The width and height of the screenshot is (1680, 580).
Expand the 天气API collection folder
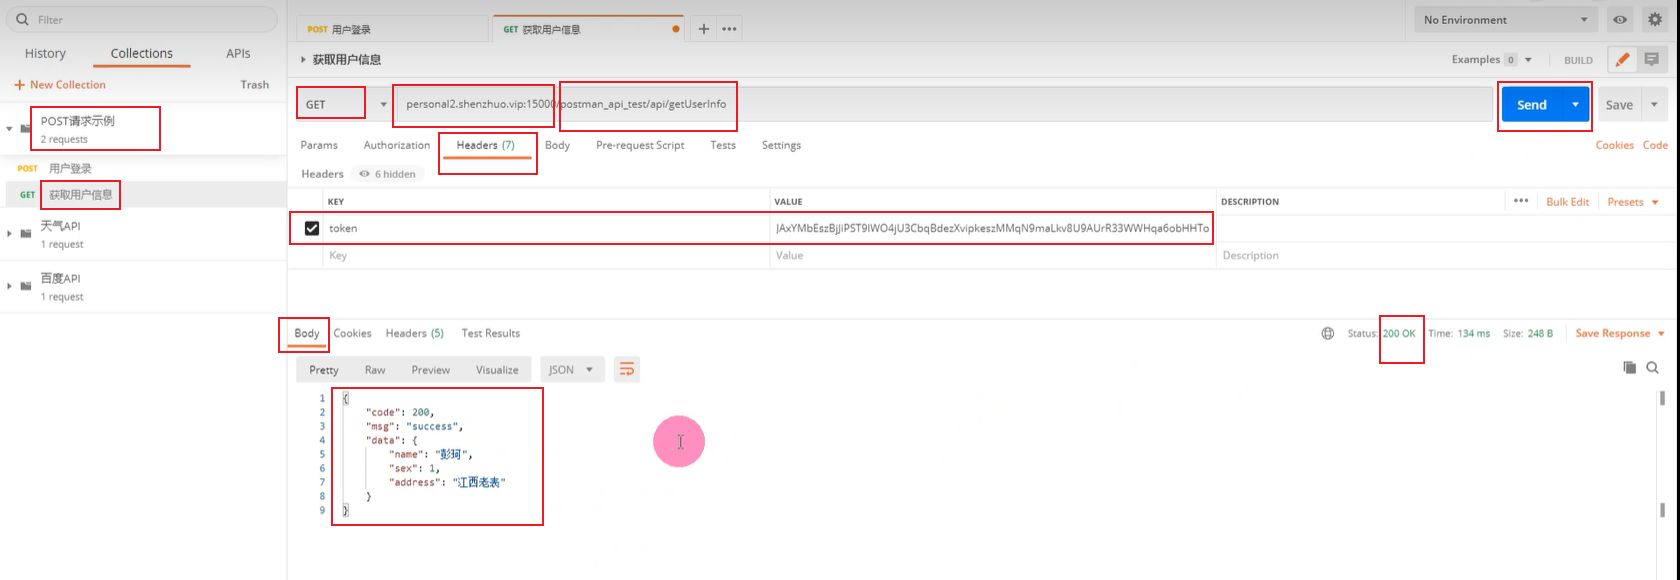point(10,234)
